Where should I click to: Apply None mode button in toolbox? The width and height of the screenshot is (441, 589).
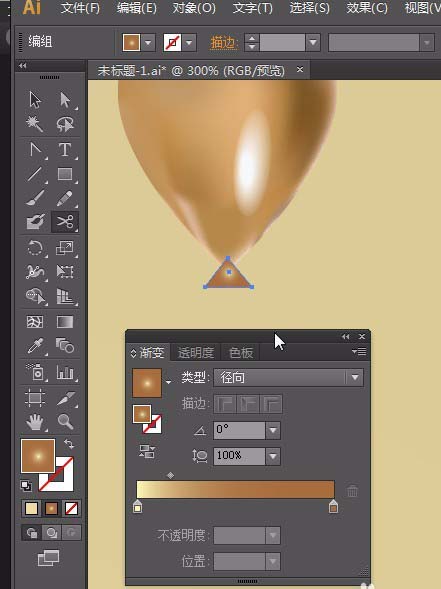pyautogui.click(x=71, y=509)
